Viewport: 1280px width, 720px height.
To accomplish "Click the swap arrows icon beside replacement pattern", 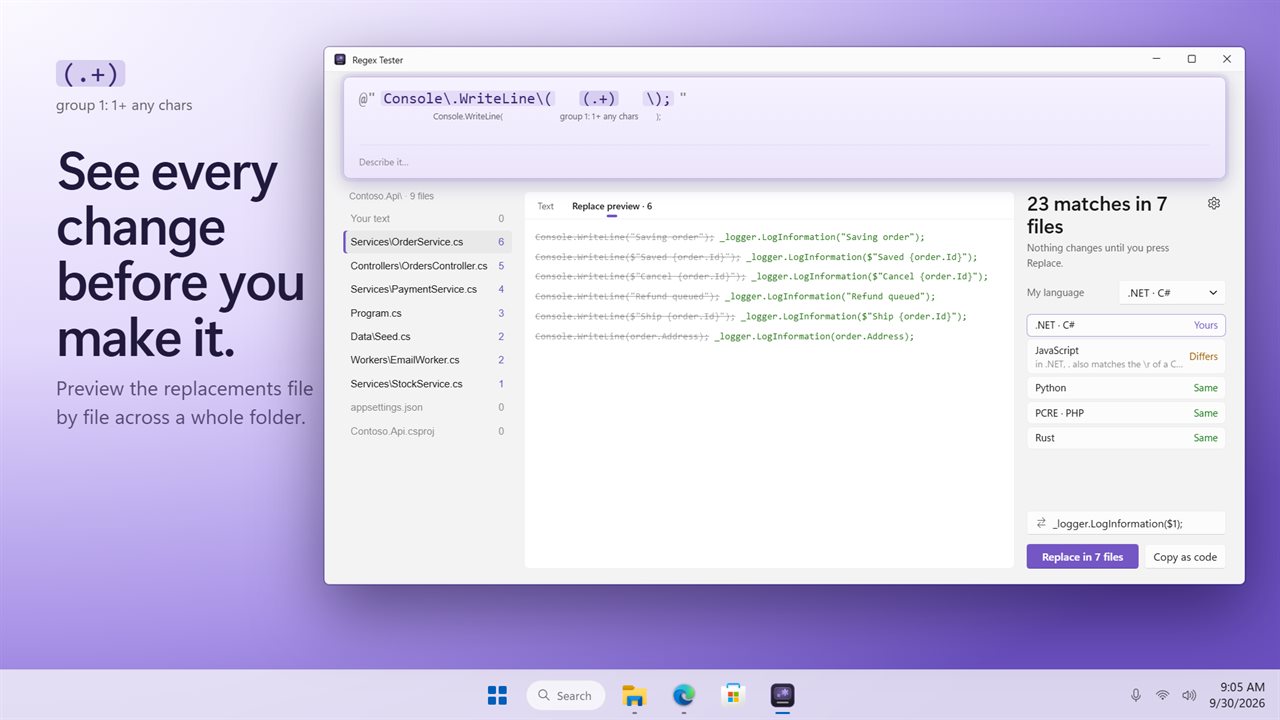I will [1041, 523].
